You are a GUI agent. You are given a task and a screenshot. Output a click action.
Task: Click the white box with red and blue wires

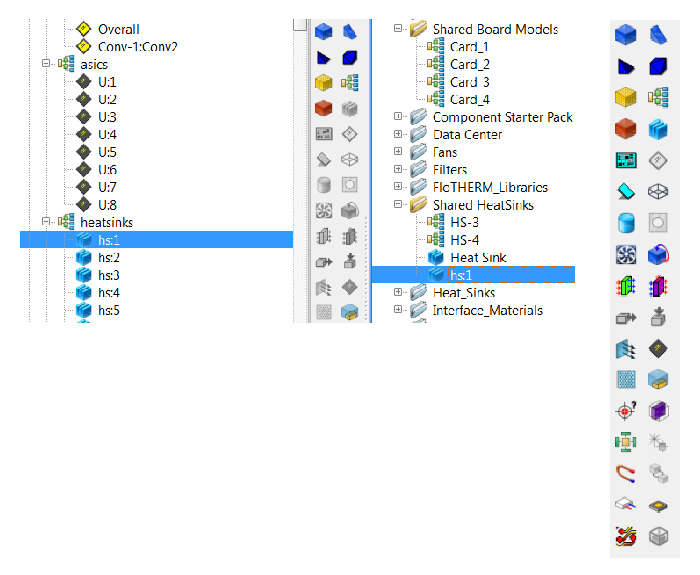(x=625, y=505)
